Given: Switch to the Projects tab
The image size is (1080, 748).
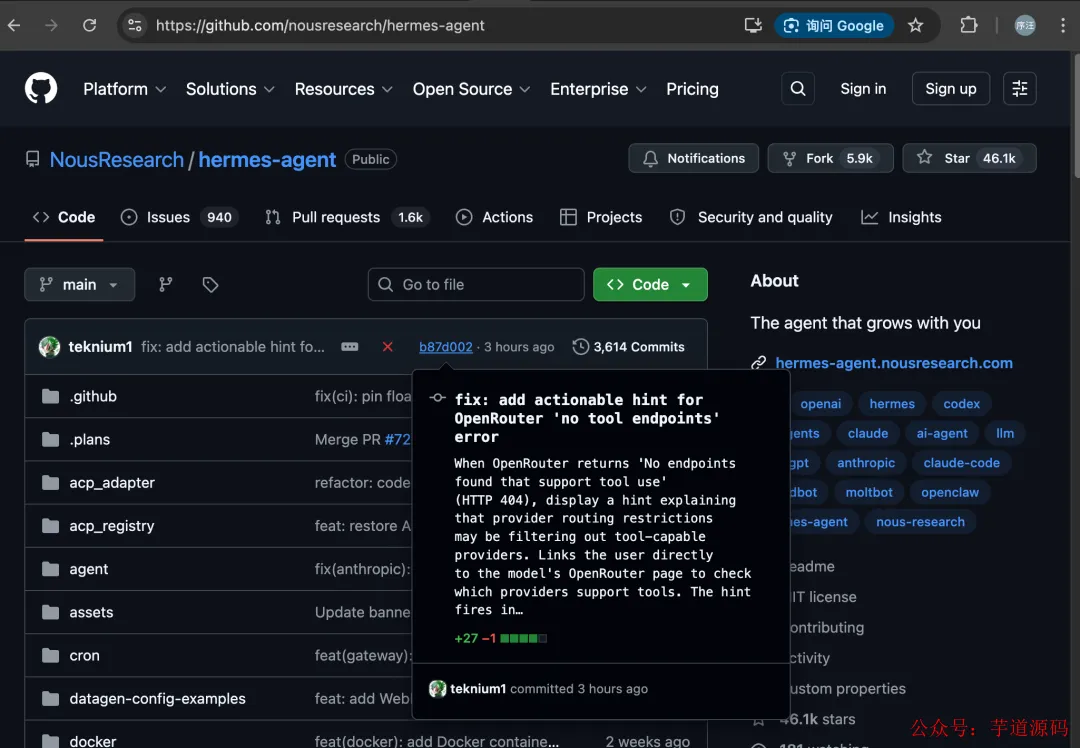Looking at the screenshot, I should [x=601, y=217].
